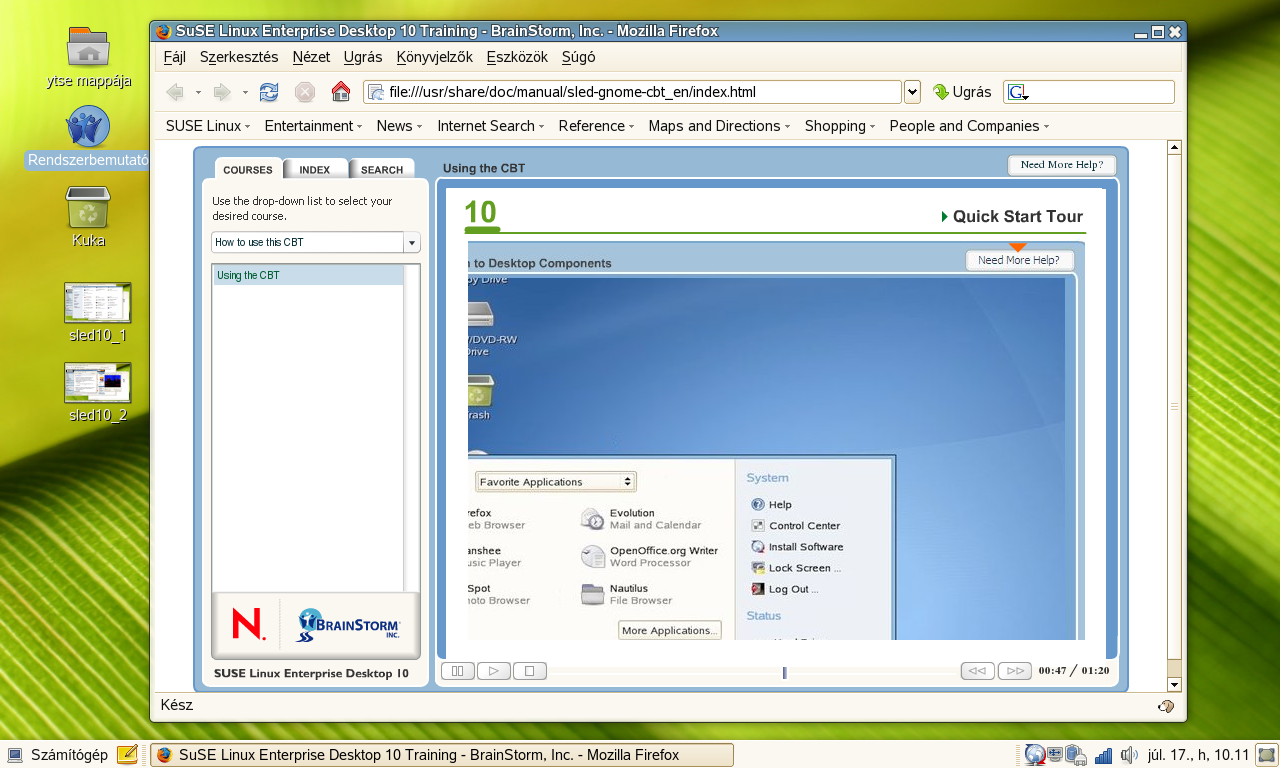Expand the SUSE Linux bookmarks folder
Image resolution: width=1280 pixels, height=768 pixels.
pos(209,126)
